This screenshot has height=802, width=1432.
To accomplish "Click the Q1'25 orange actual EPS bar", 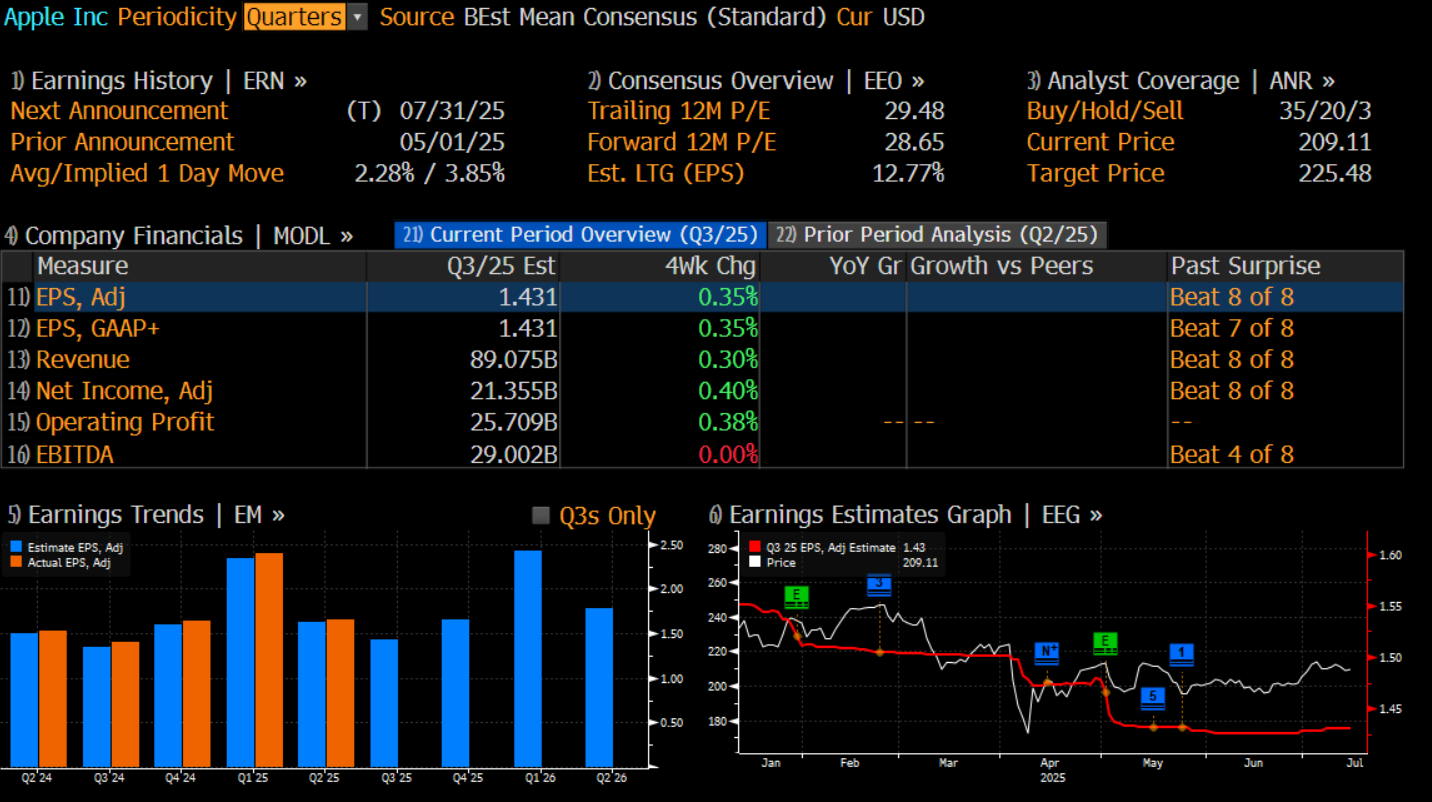I will click(x=269, y=660).
